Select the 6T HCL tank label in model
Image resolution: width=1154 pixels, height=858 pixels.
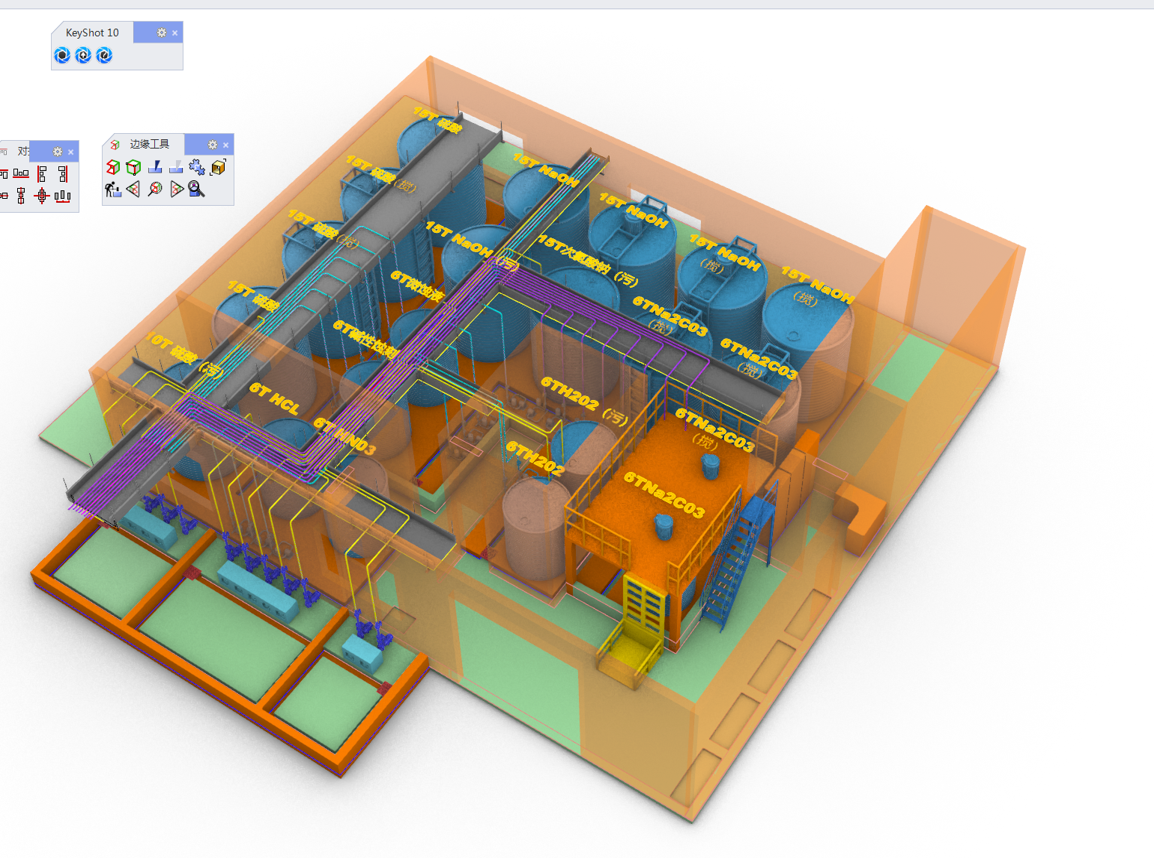pyautogui.click(x=274, y=400)
